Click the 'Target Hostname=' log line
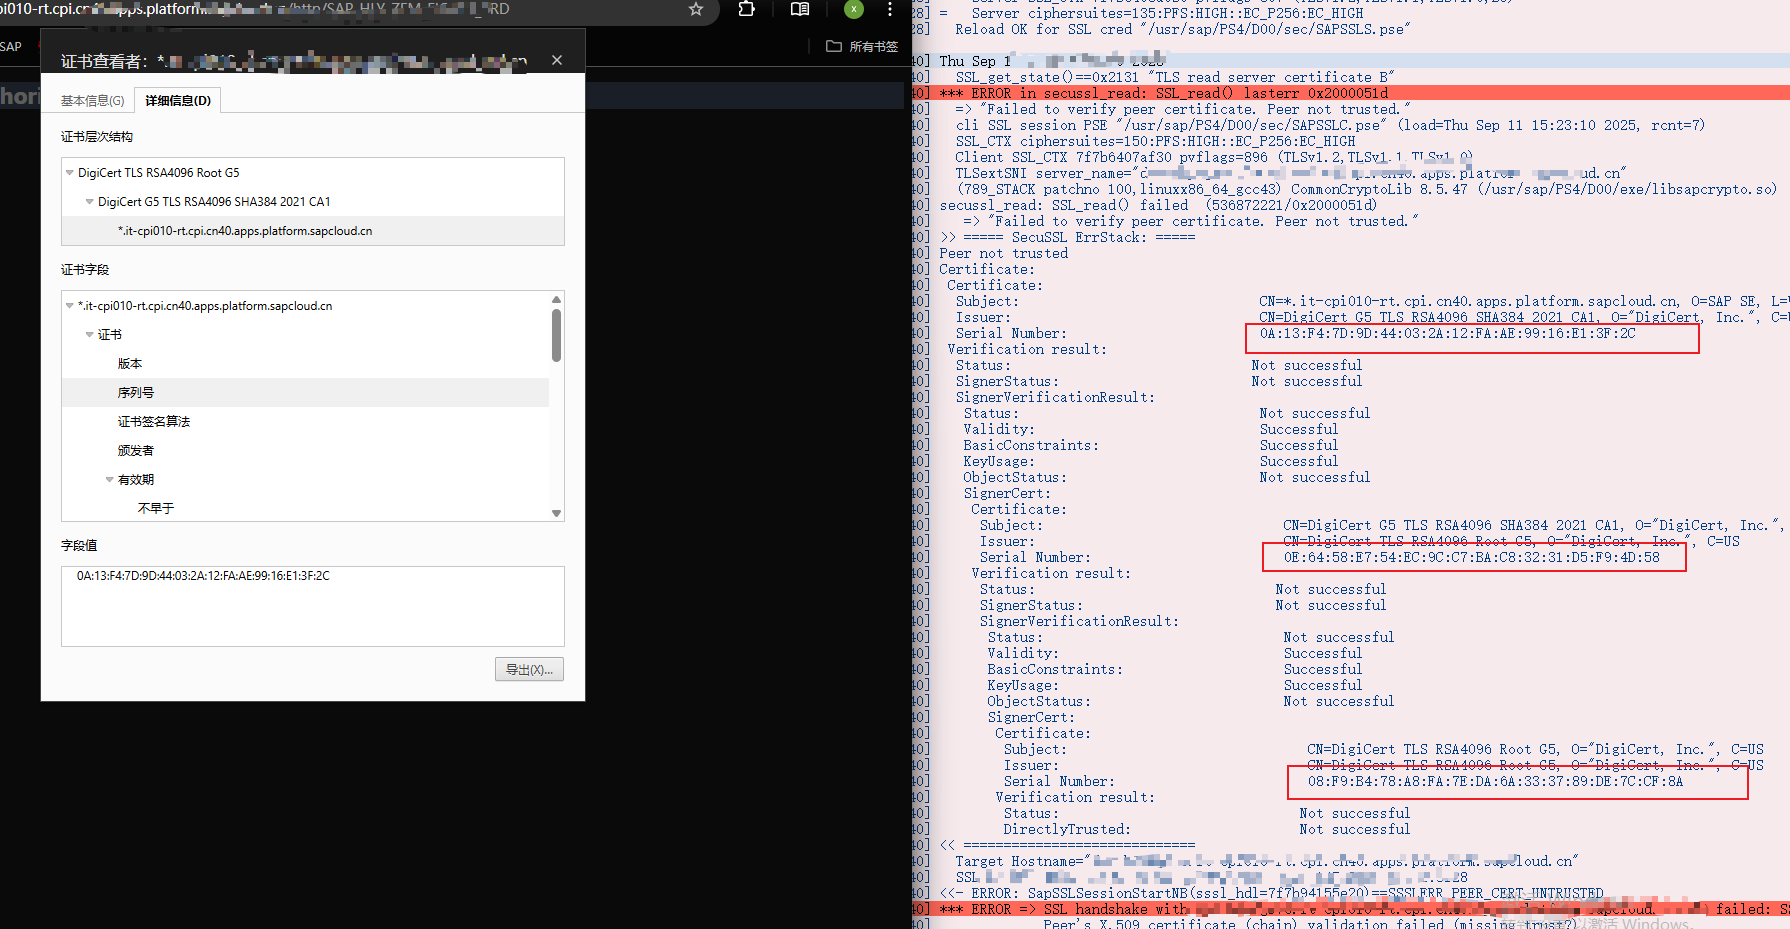Image resolution: width=1790 pixels, height=929 pixels. pyautogui.click(x=1266, y=862)
